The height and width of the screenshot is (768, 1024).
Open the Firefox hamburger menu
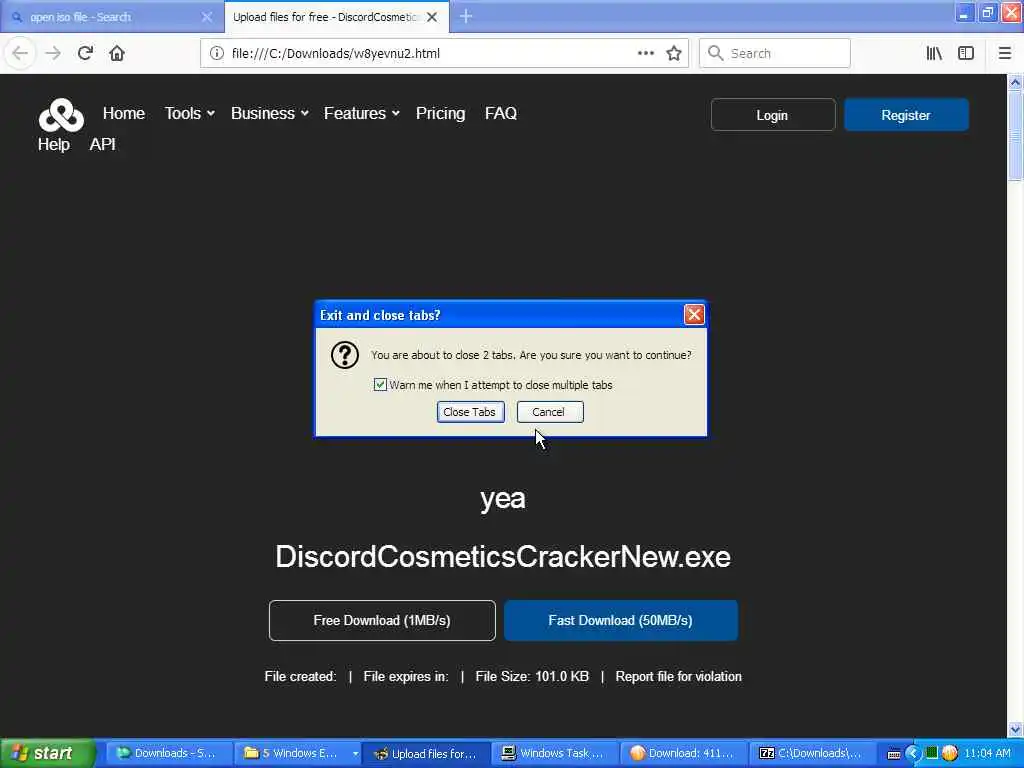click(1005, 53)
